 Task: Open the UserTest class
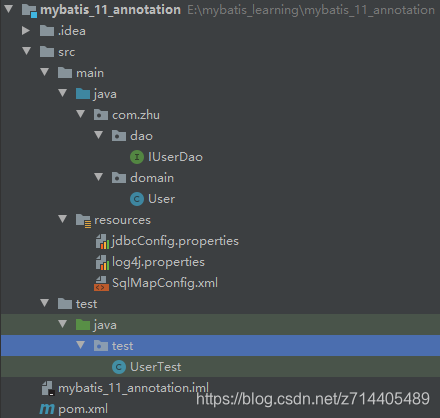pos(156,367)
